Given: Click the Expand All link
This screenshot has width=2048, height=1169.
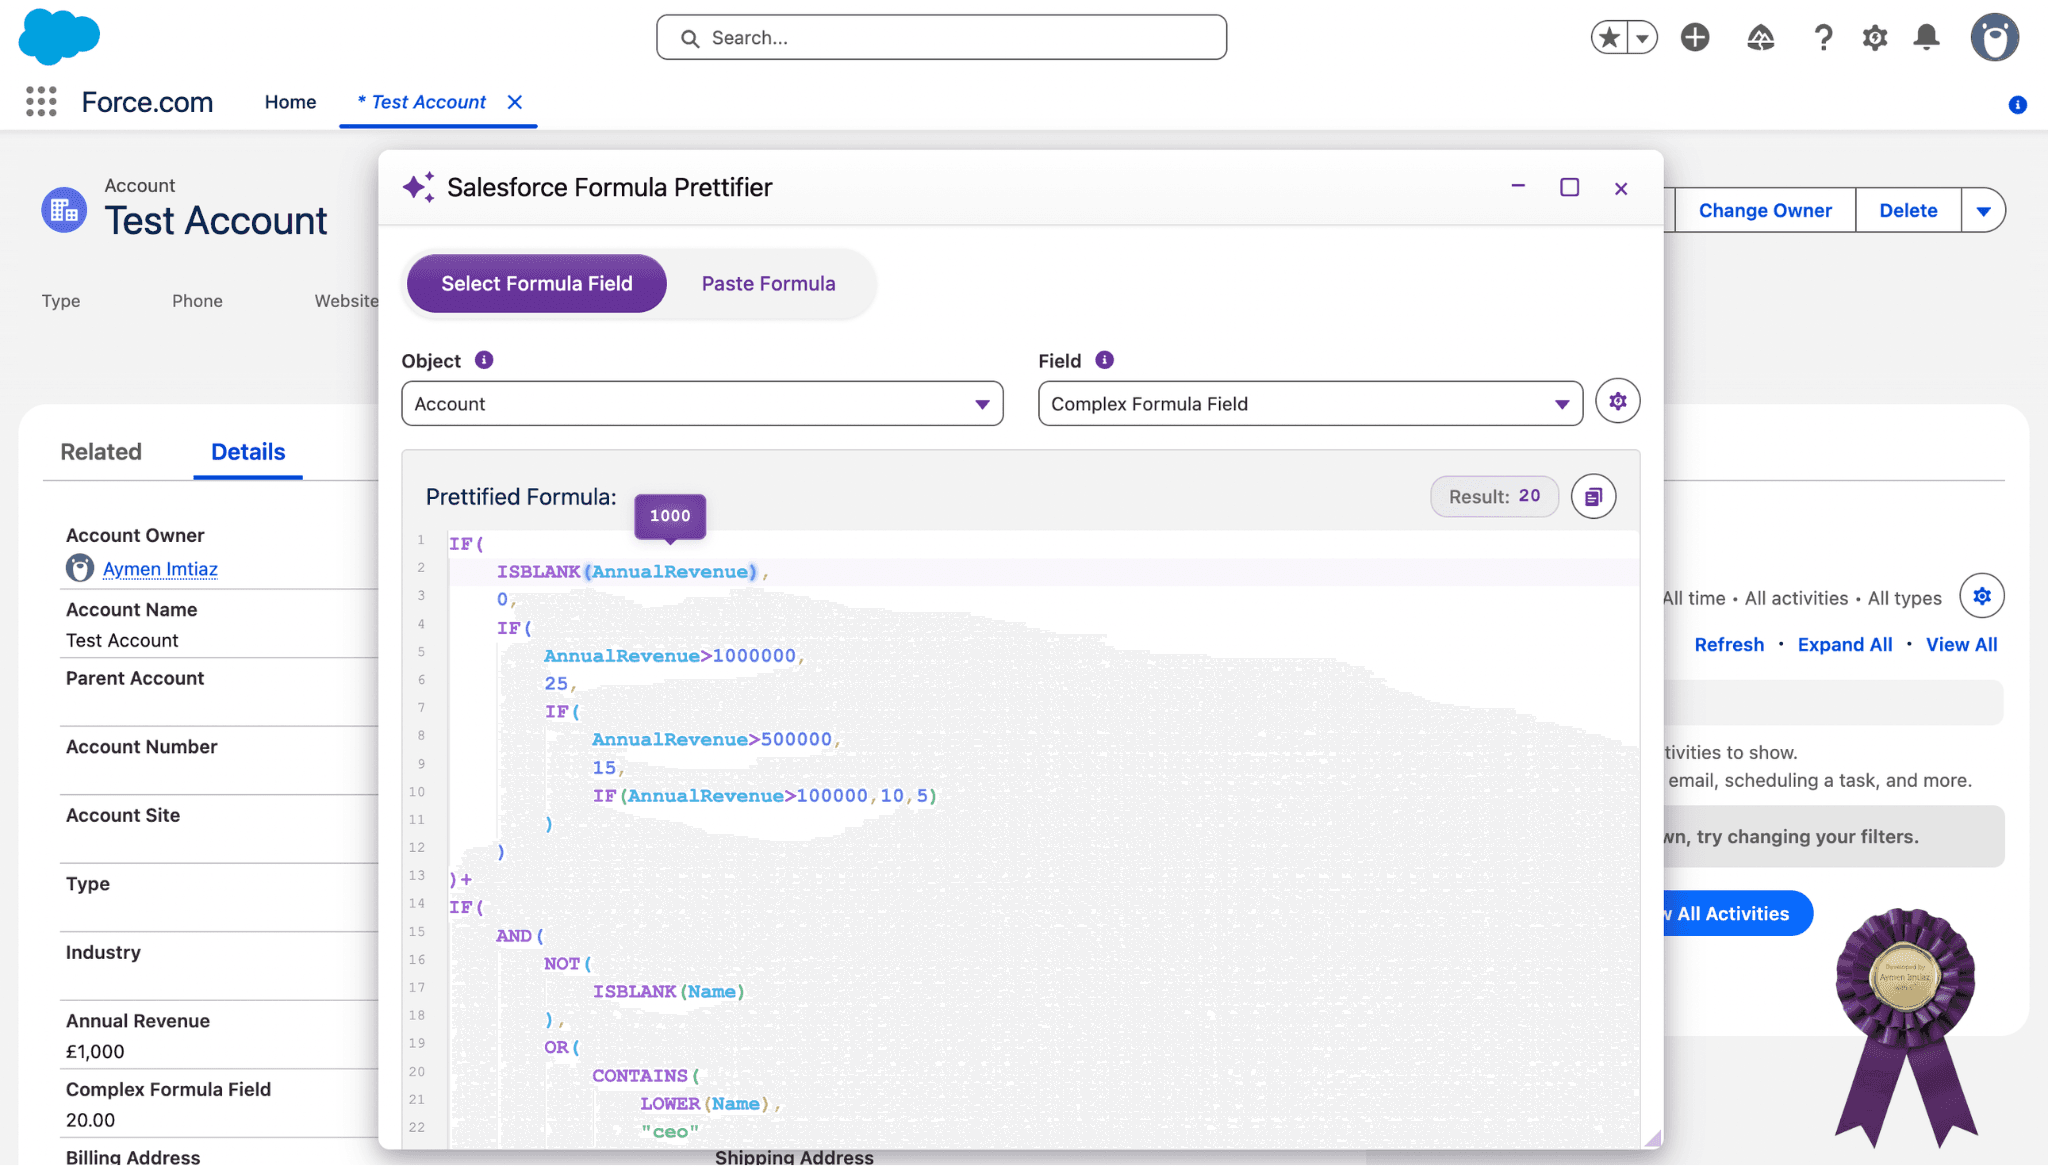Looking at the screenshot, I should pos(1845,645).
